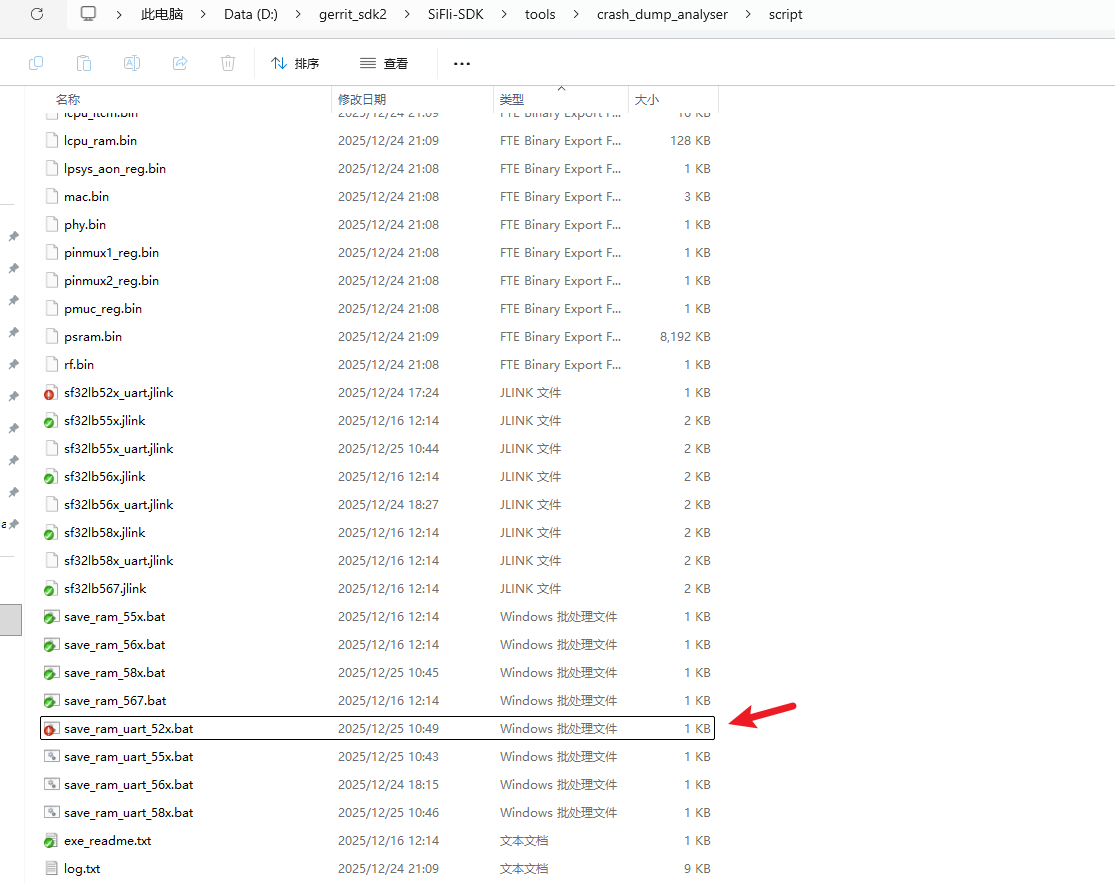The height and width of the screenshot is (884, 1115).
Task: Navigate to the tools folder in breadcrumb
Action: [x=540, y=15]
